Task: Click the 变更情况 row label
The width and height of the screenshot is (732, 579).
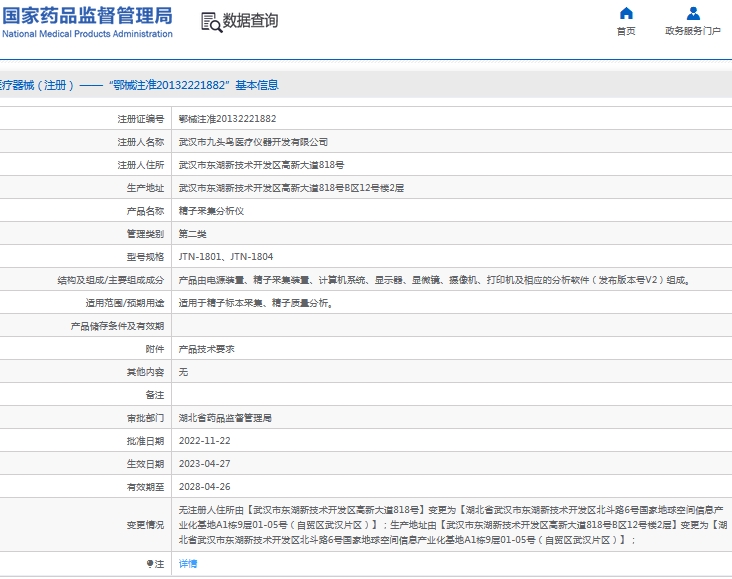Action: [x=144, y=525]
